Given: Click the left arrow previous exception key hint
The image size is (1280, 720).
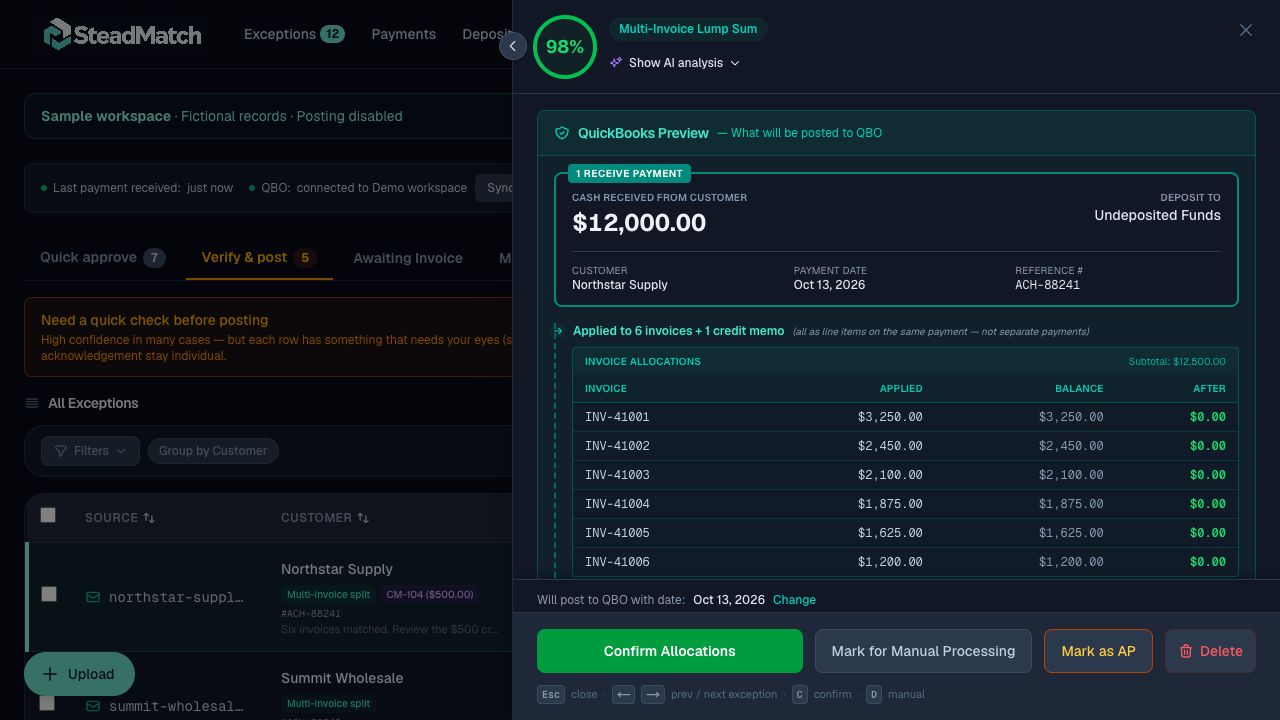Looking at the screenshot, I should tap(623, 694).
